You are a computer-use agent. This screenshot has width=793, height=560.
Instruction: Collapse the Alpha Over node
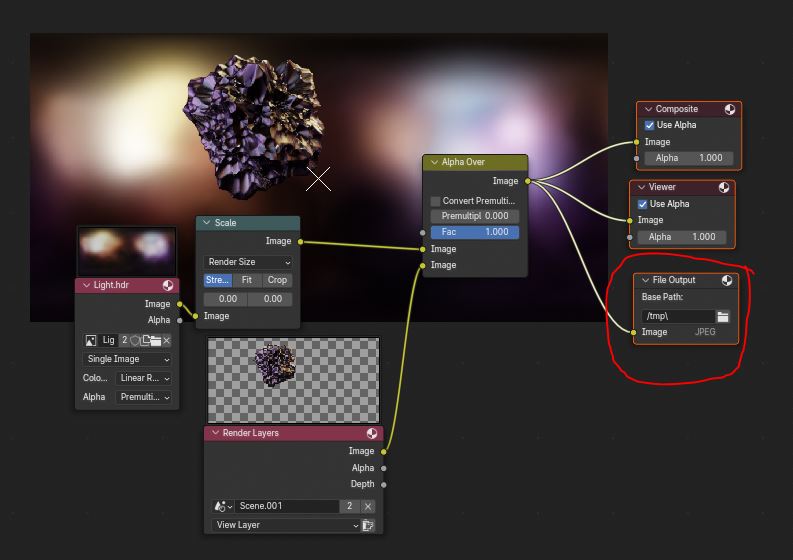tap(433, 163)
